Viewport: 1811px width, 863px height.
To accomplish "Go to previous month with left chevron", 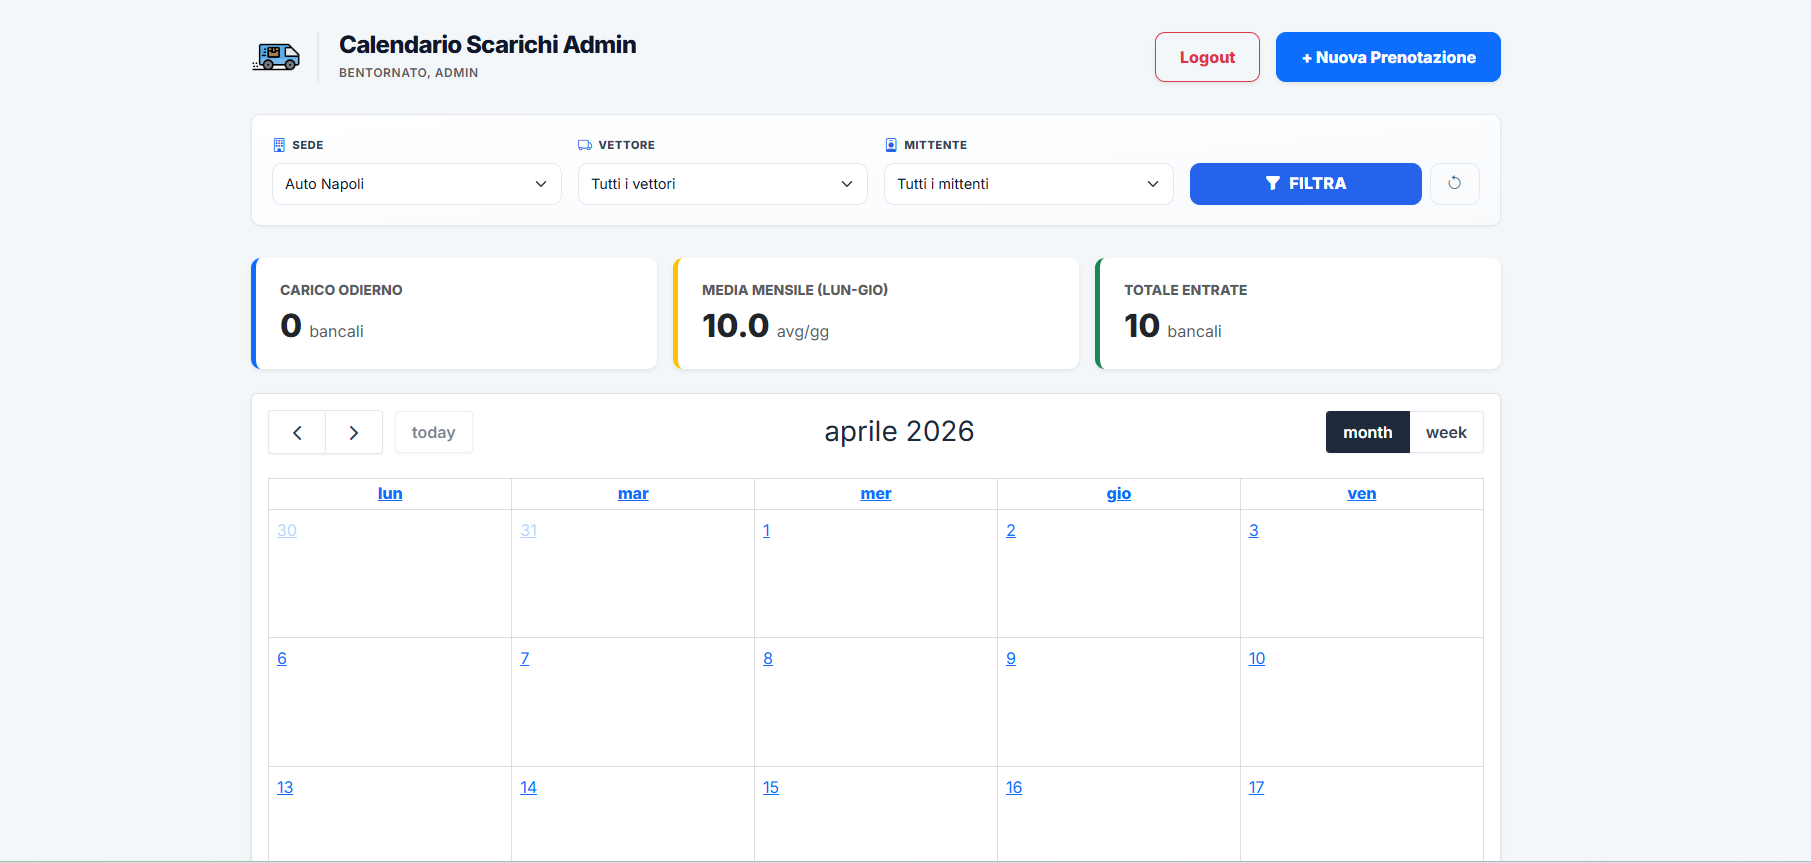I will [297, 432].
